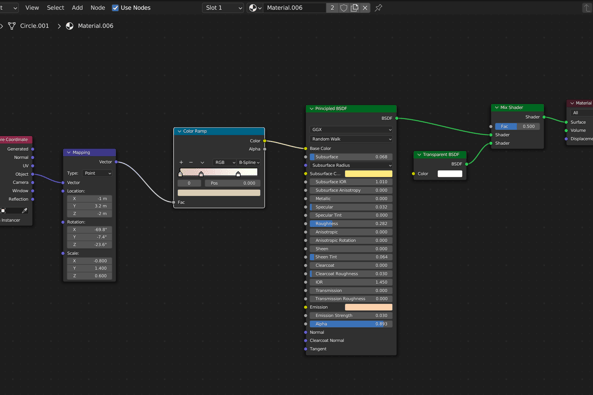The width and height of the screenshot is (593, 395).
Task: Click the Principled BSDF output socket
Action: pos(397,118)
